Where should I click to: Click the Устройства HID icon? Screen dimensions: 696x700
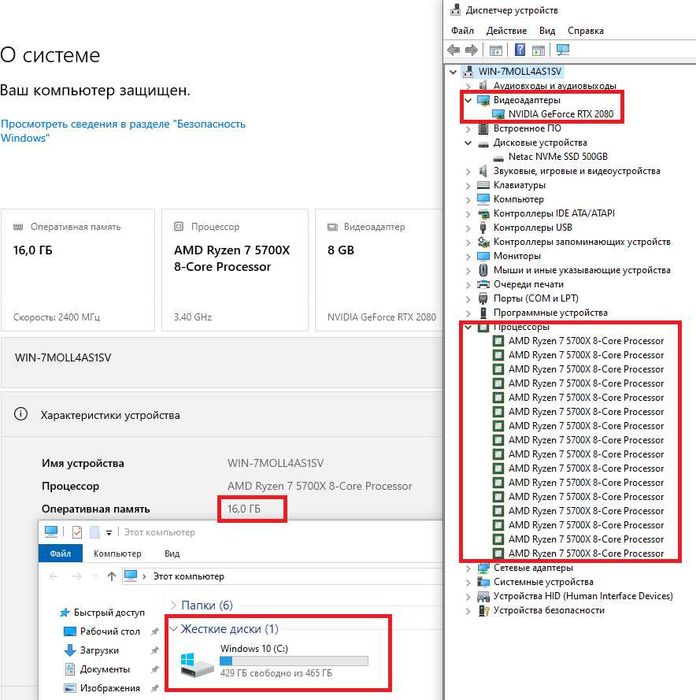click(x=483, y=596)
